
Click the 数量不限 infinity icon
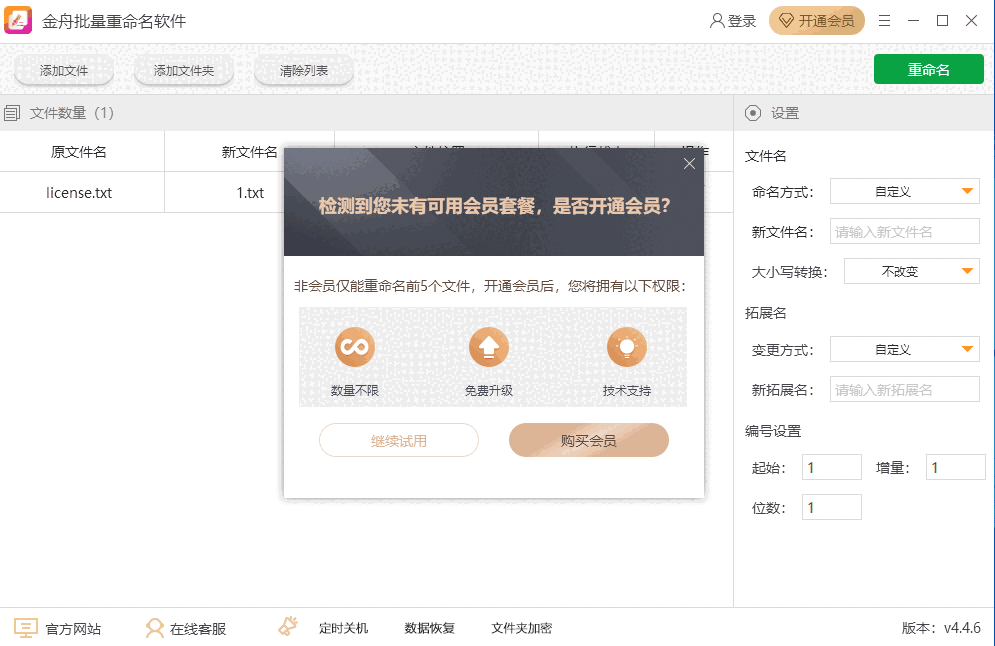point(354,347)
